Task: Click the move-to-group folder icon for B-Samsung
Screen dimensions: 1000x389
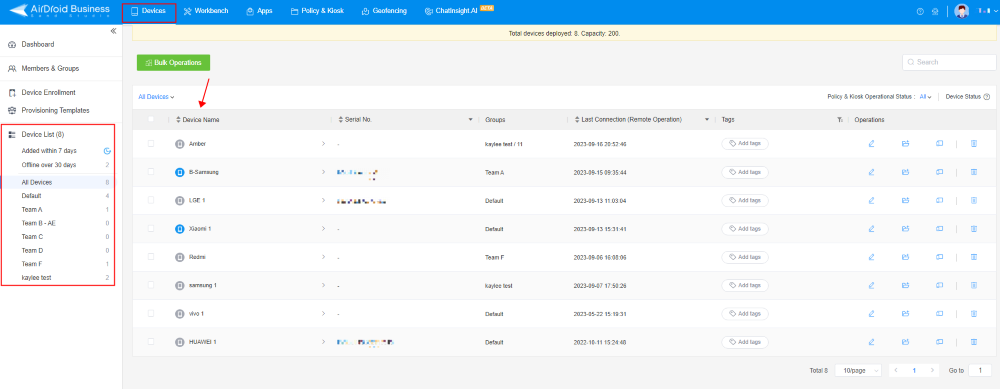Action: pyautogui.click(x=905, y=172)
